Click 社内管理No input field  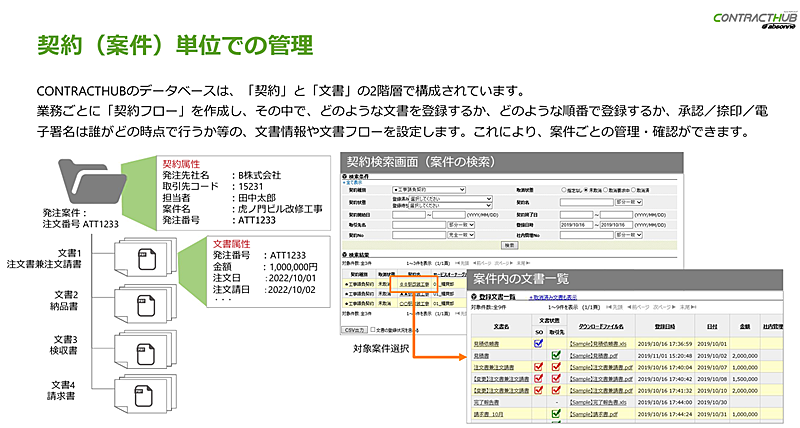586,235
